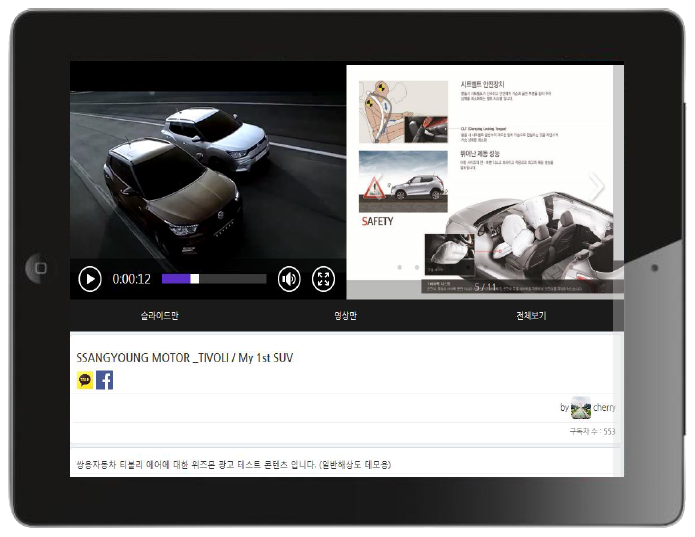Viewport: 695px width, 537px height.
Task: Click the 시트벨트 안전장치 heading
Action: pyautogui.click(x=482, y=84)
